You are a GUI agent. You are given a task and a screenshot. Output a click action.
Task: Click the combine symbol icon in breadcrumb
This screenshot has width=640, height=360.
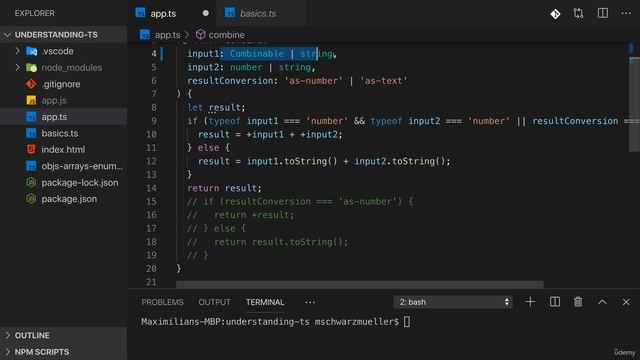pyautogui.click(x=200, y=35)
